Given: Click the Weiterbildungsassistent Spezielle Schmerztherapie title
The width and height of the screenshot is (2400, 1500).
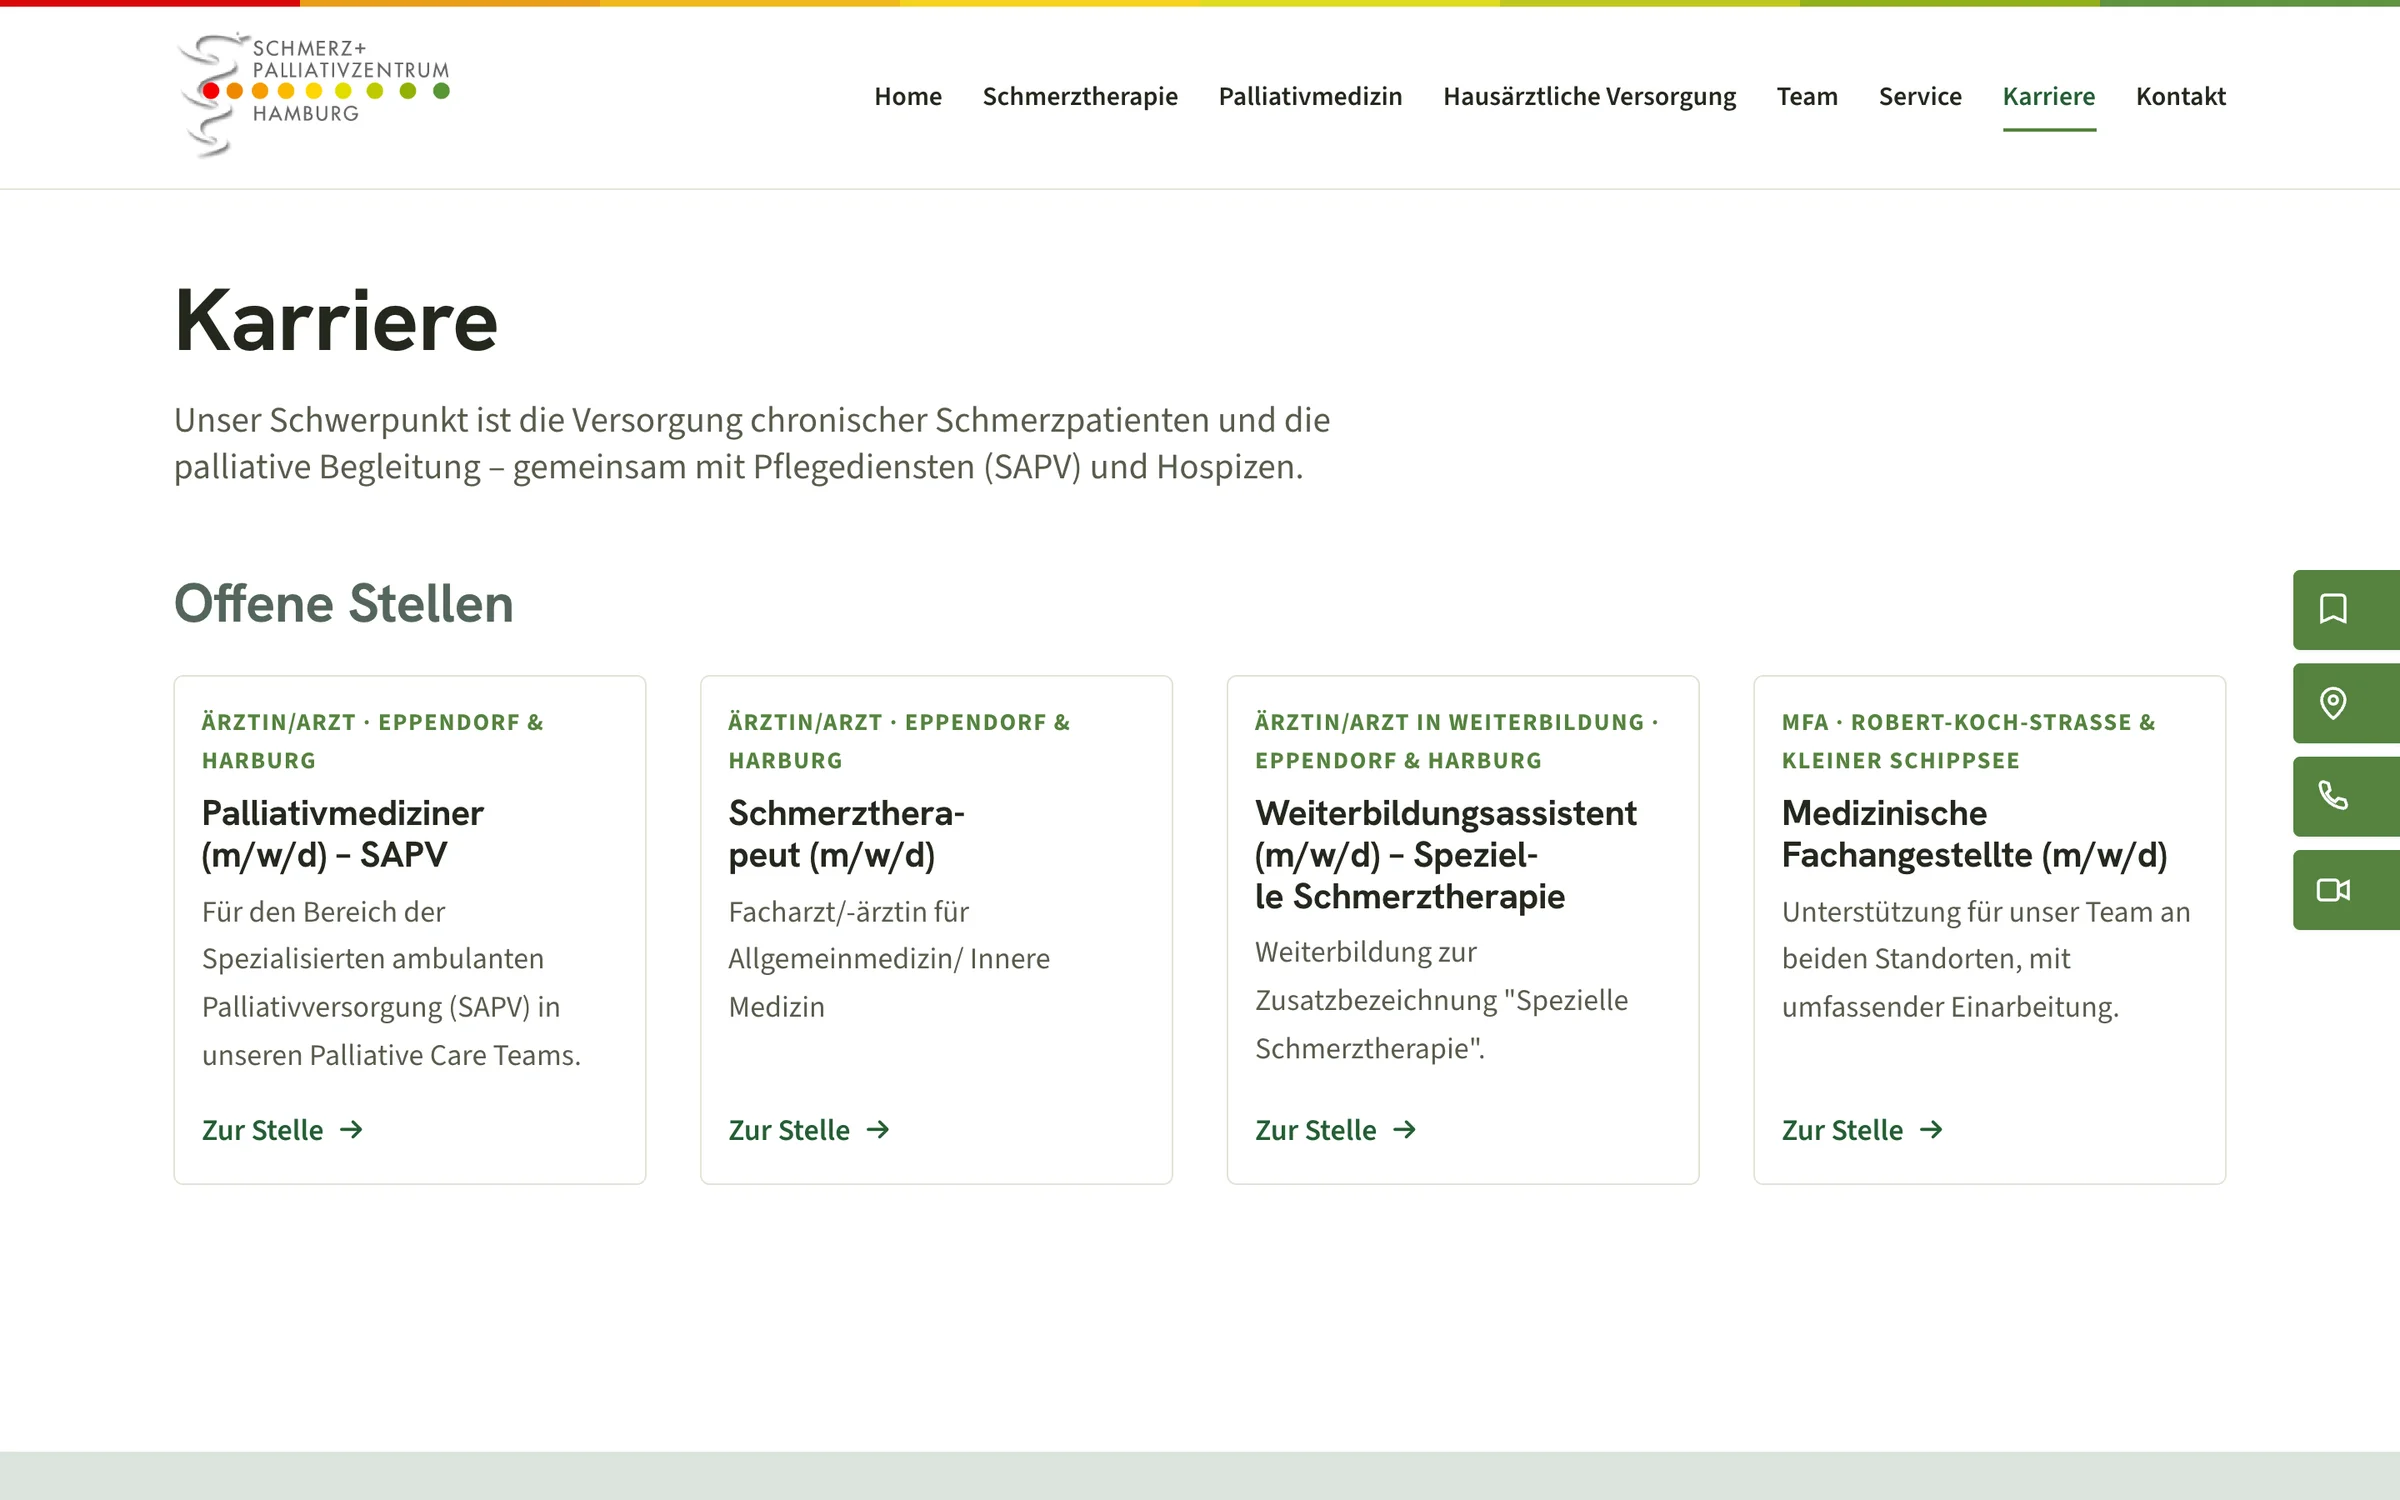Looking at the screenshot, I should [1446, 855].
